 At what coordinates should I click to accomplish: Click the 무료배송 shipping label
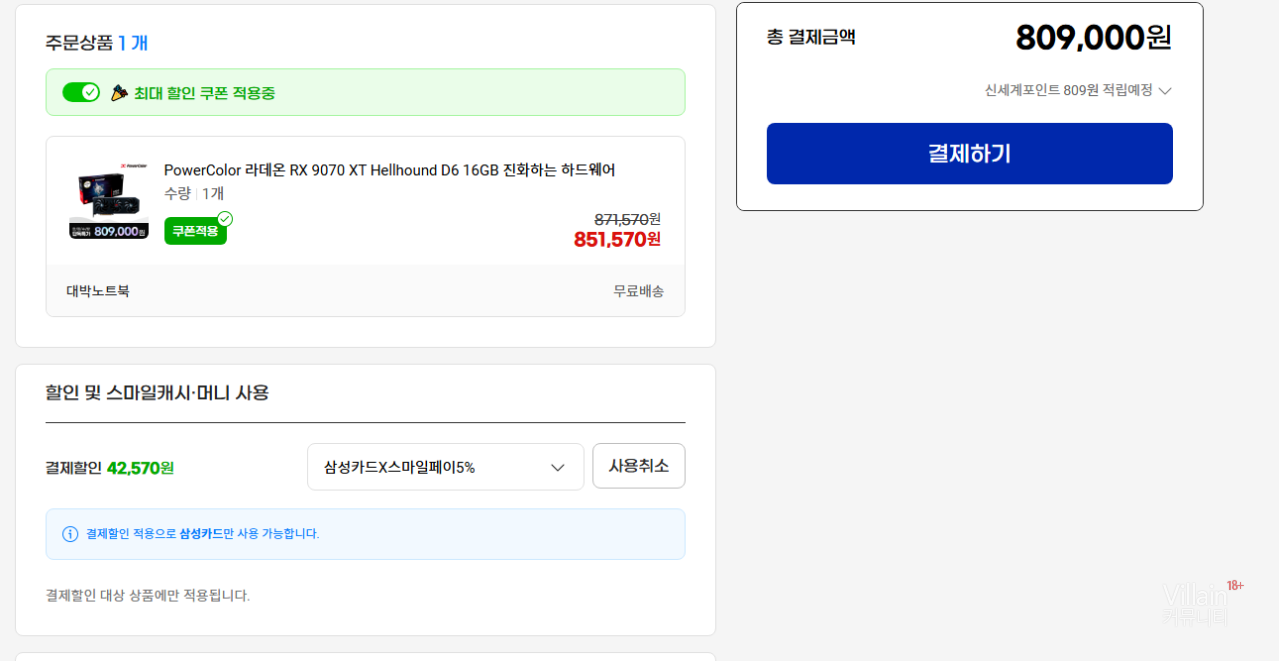pyautogui.click(x=638, y=291)
